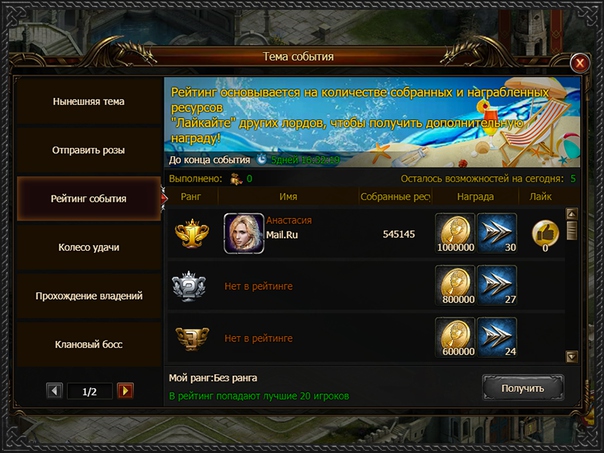
Task: Click the speed-up reward icon showing 30
Action: (x=497, y=233)
